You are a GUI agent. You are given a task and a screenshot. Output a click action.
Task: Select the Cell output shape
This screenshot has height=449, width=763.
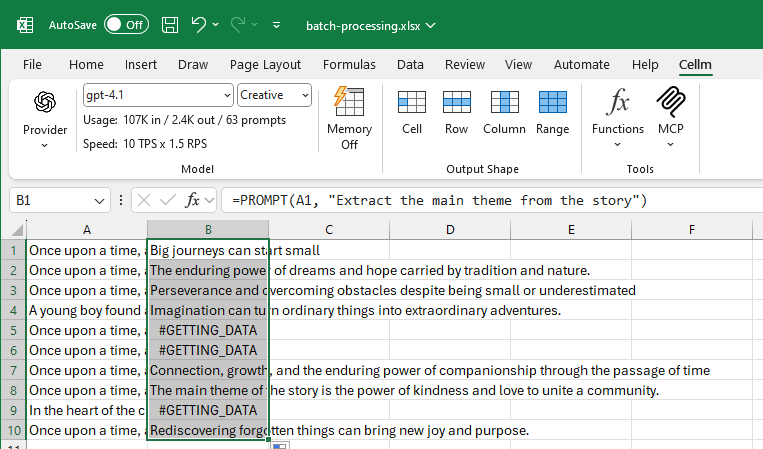(x=412, y=103)
